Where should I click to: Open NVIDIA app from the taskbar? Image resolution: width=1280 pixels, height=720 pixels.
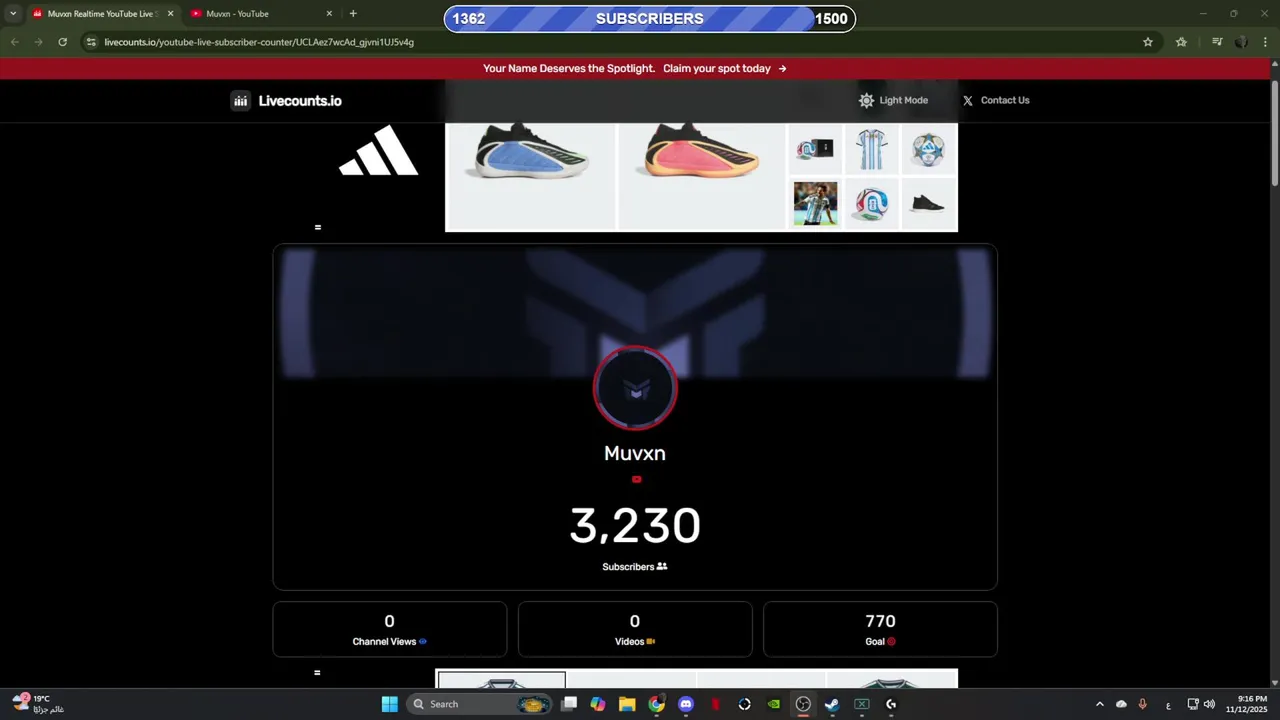tap(774, 704)
